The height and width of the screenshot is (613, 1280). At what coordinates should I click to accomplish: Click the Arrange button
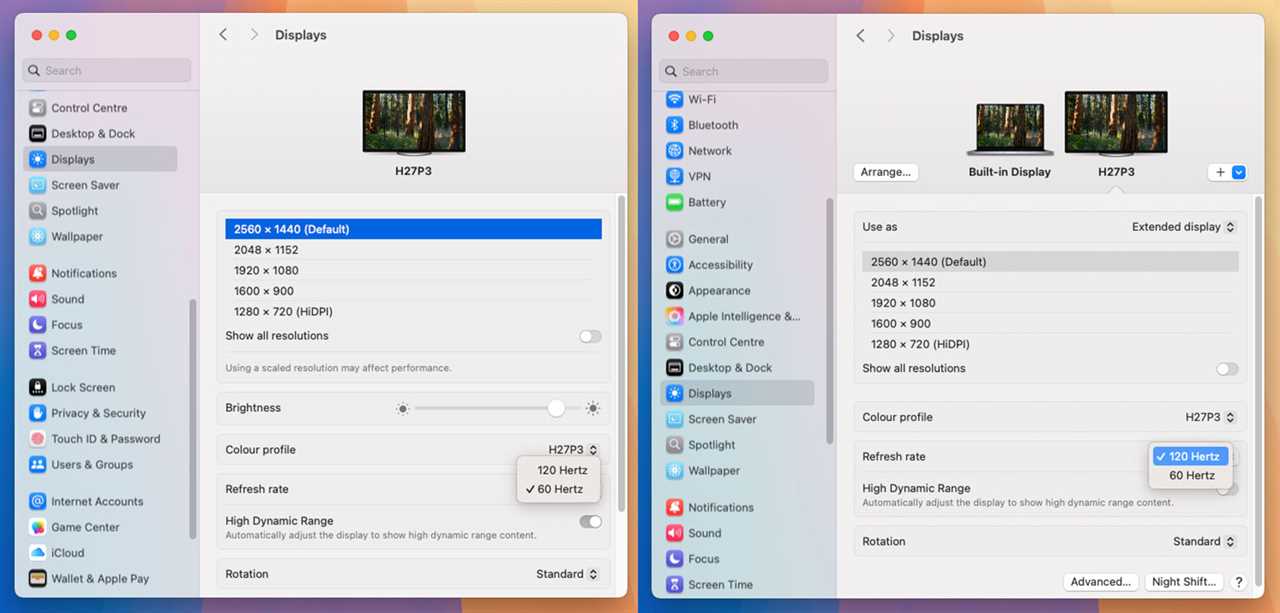point(885,172)
